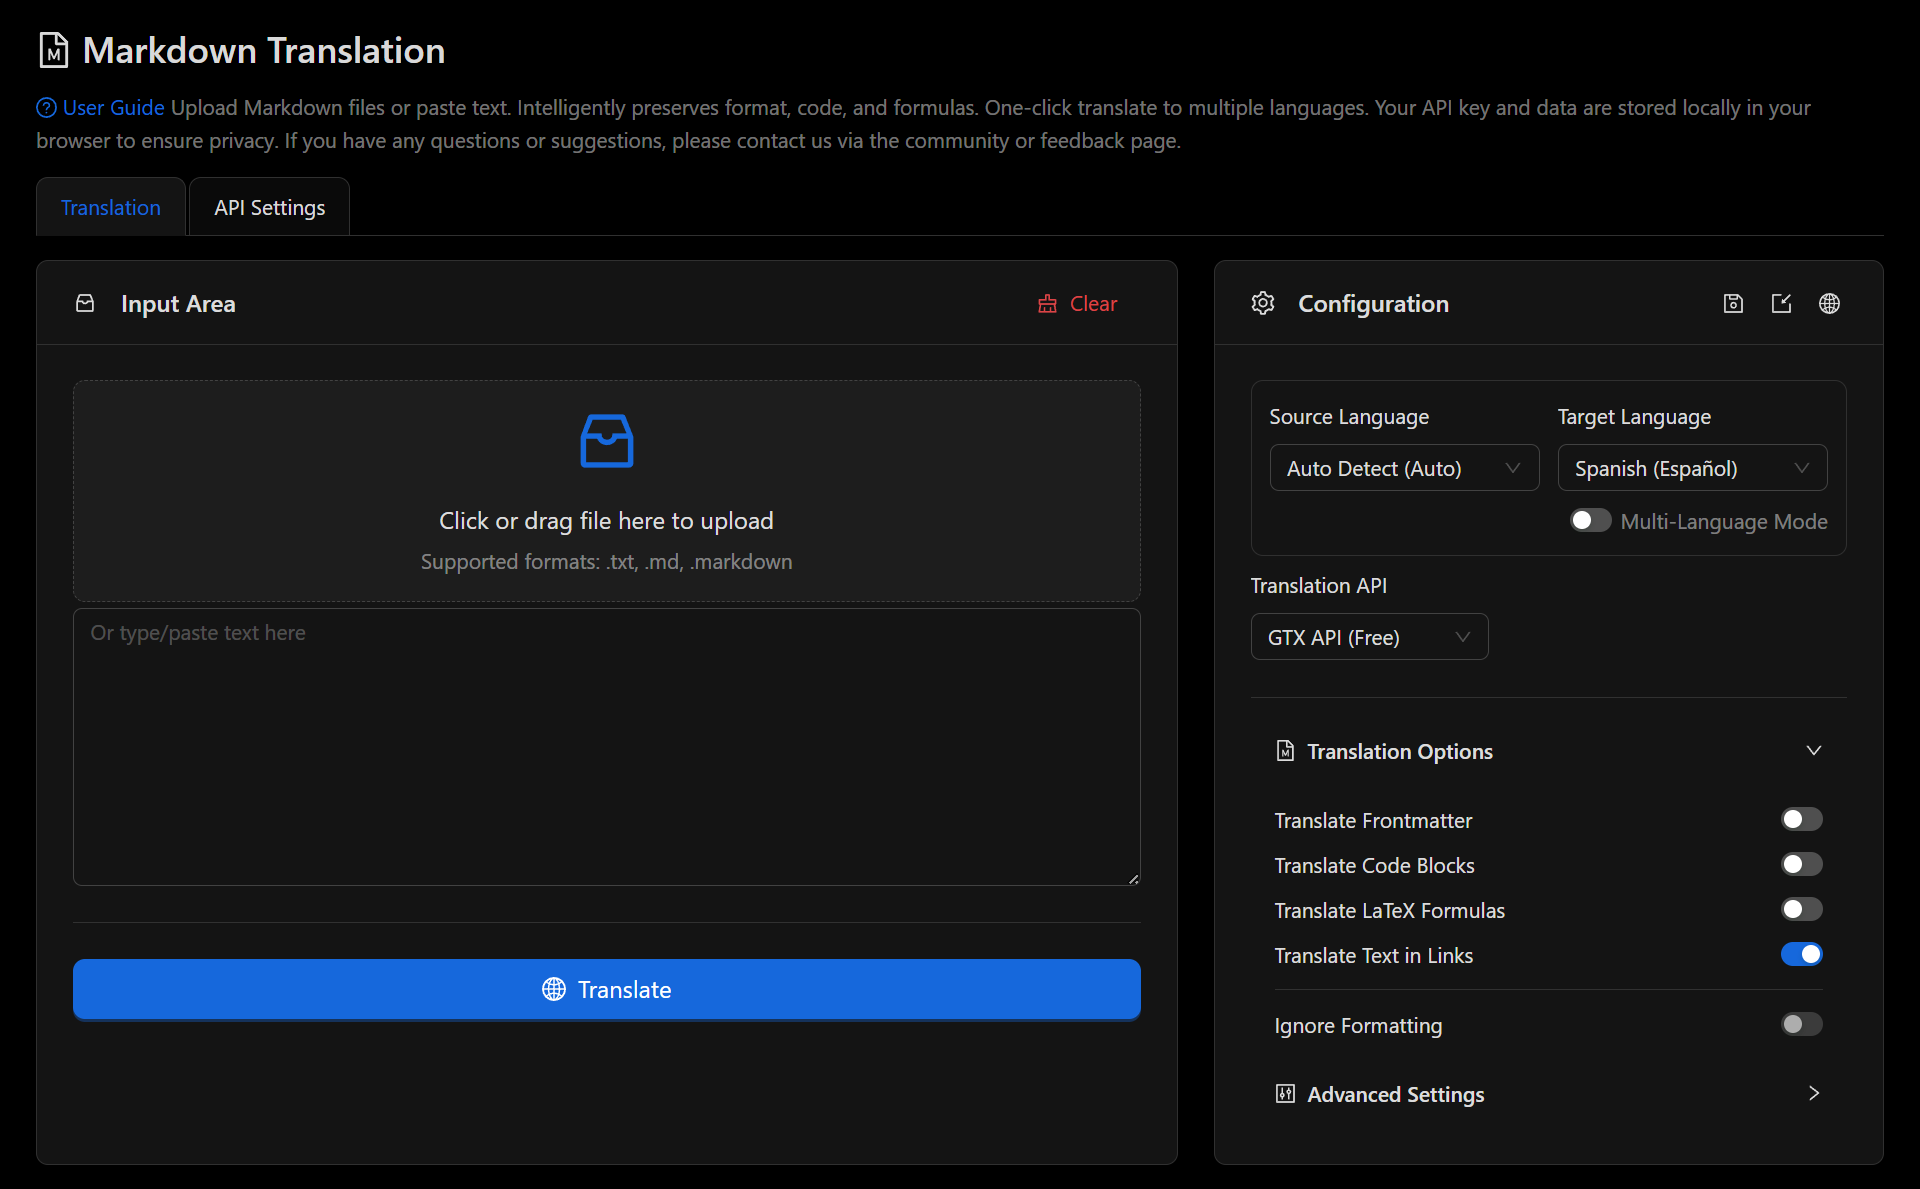Click the file upload icon in the drop zone

(x=606, y=440)
